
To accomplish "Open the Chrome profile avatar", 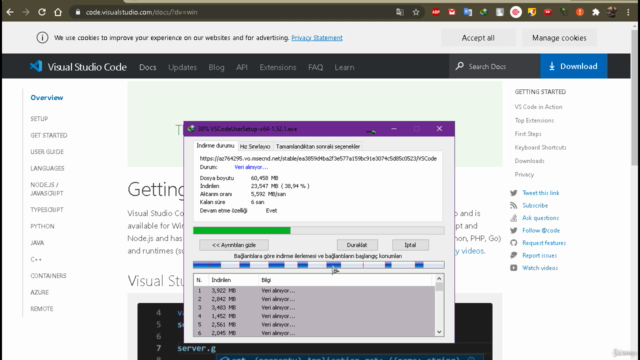I will tap(612, 12).
